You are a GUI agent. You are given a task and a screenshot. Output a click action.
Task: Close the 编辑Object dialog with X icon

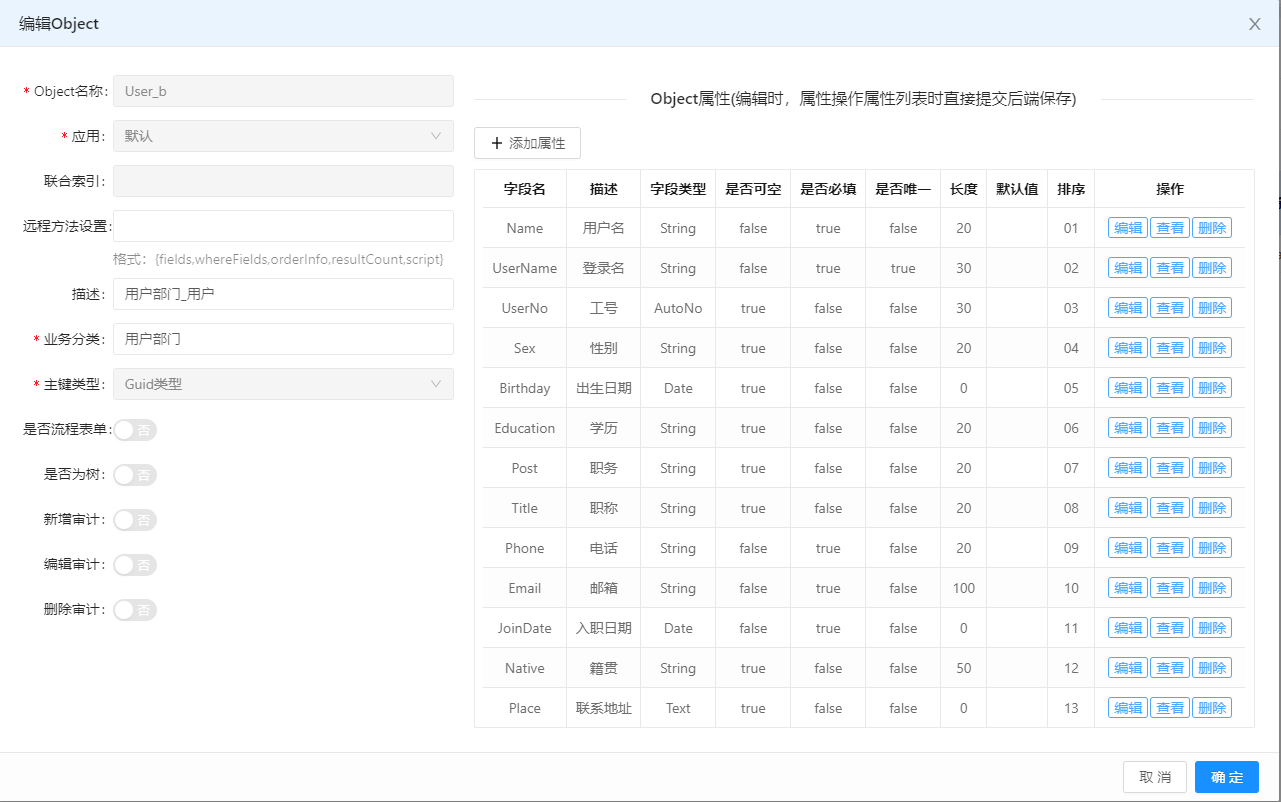pyautogui.click(x=1254, y=24)
